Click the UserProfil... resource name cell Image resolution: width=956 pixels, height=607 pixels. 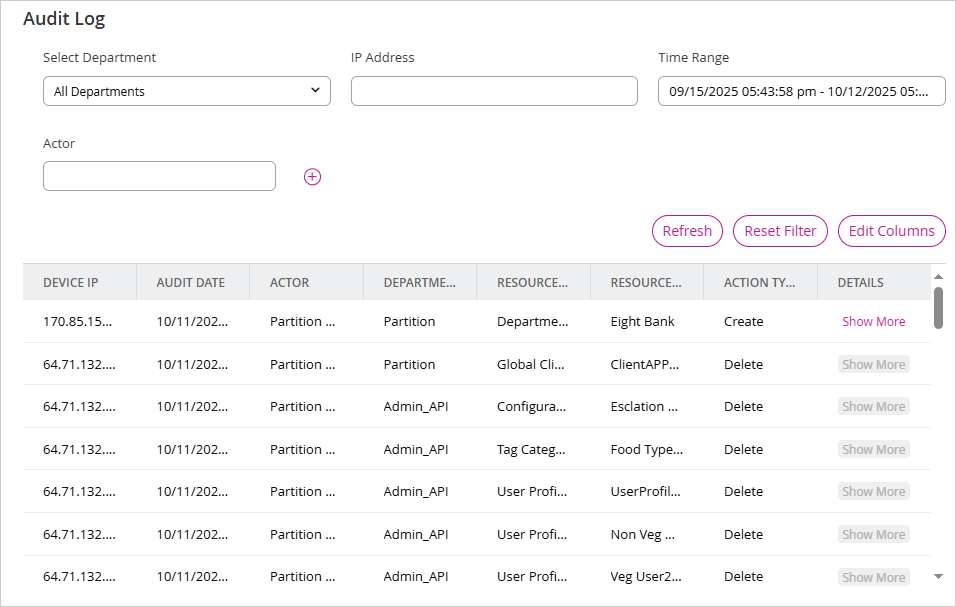[x=646, y=492]
